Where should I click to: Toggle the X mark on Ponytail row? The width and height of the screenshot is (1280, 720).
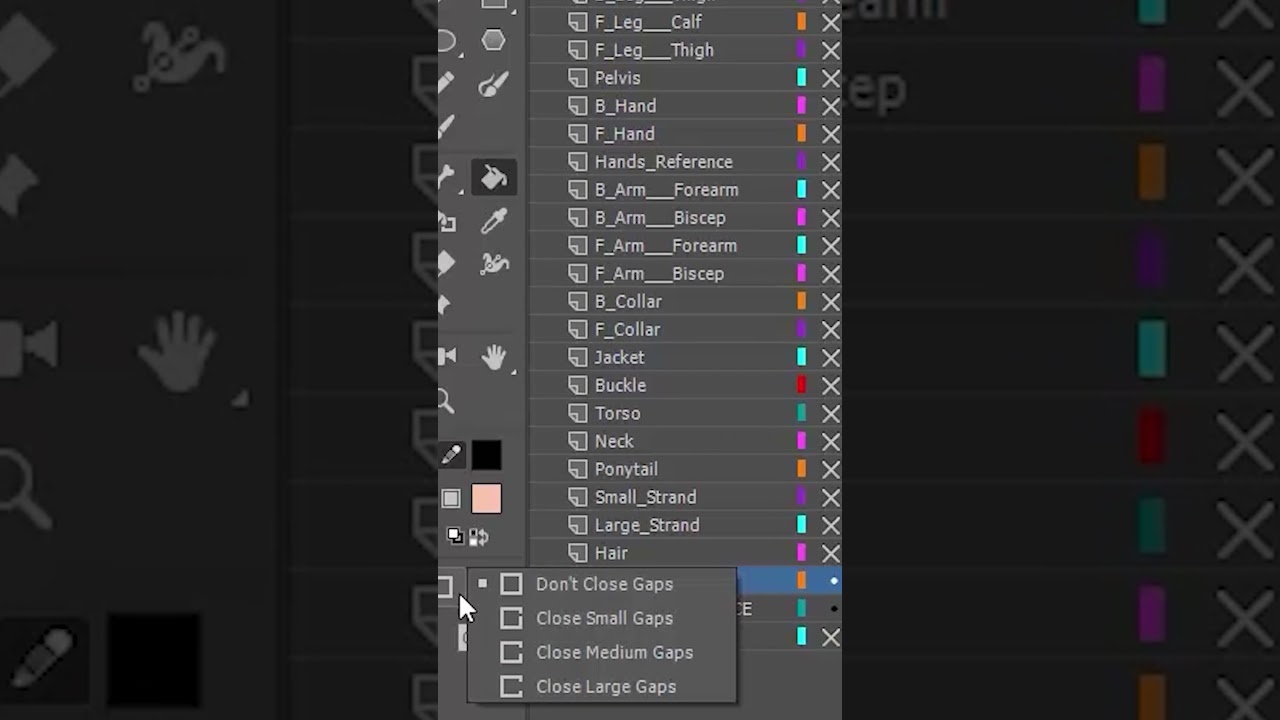[x=831, y=469]
